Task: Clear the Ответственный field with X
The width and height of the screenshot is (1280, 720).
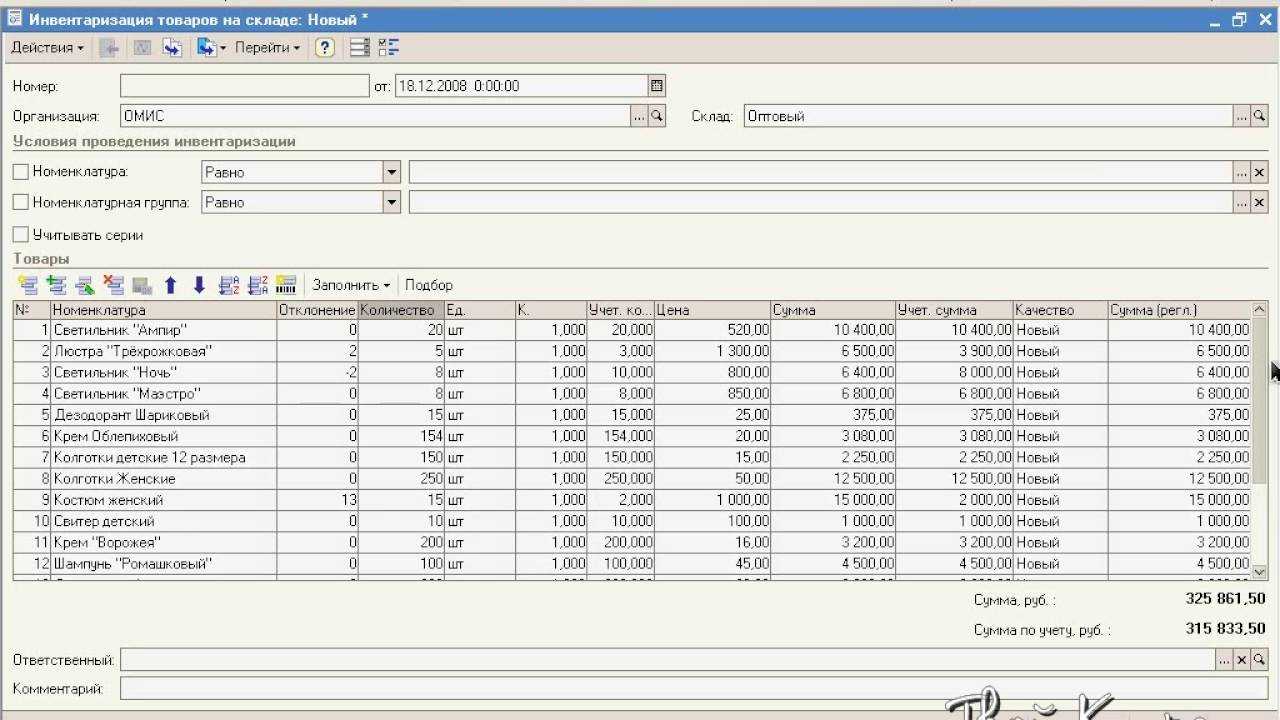Action: pos(1242,660)
